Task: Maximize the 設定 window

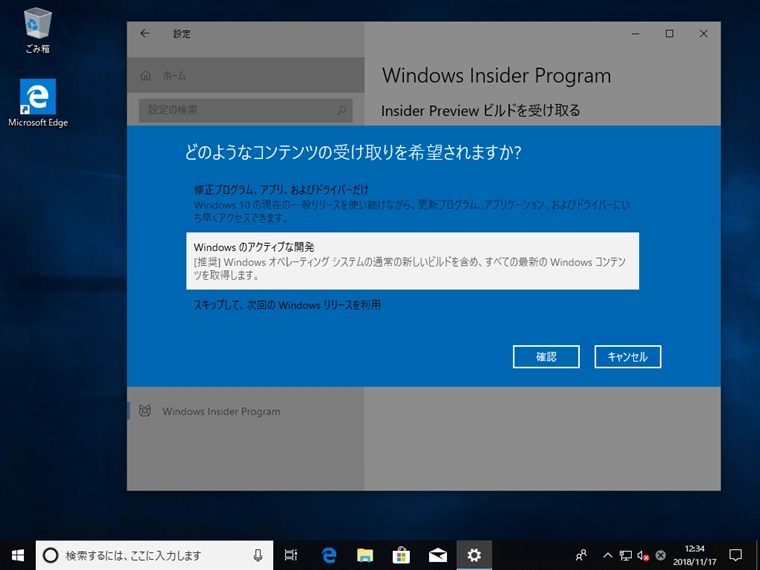Action: click(669, 33)
